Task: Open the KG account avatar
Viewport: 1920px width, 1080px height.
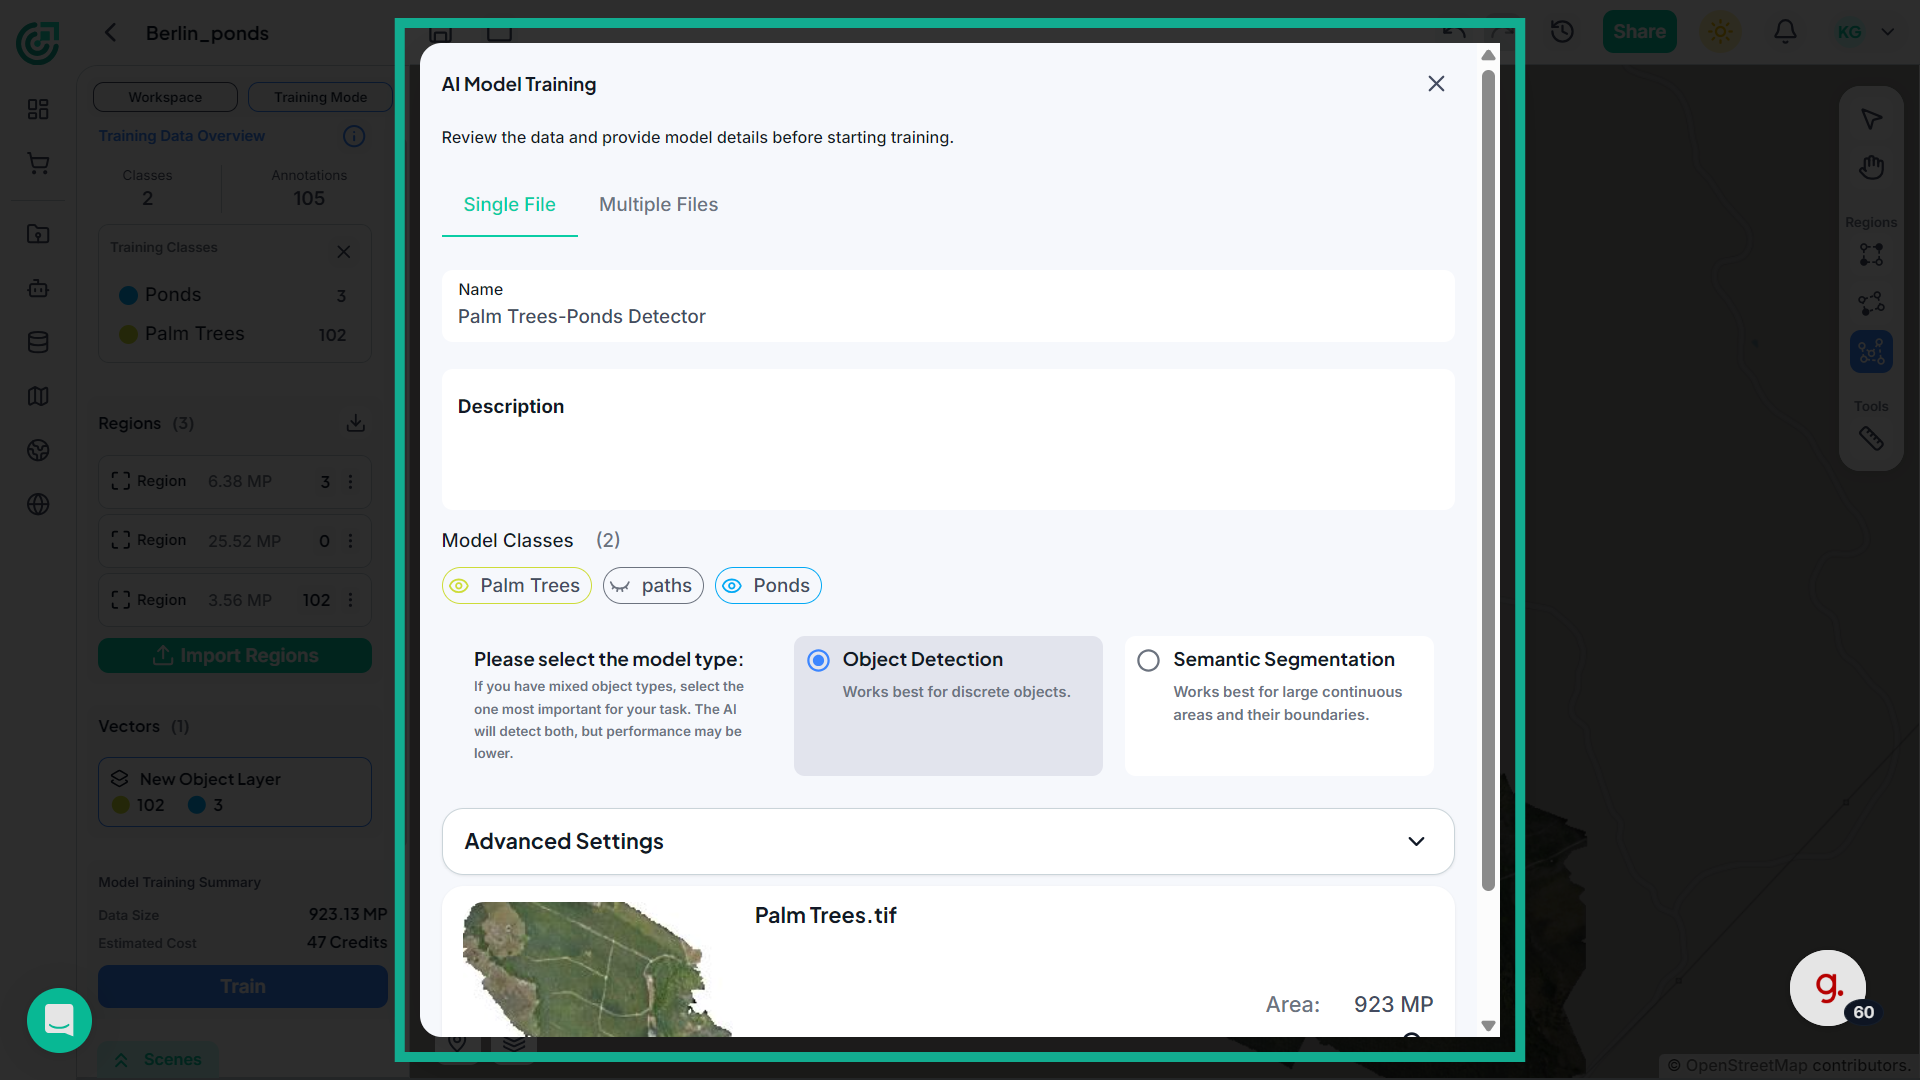Action: (1849, 32)
